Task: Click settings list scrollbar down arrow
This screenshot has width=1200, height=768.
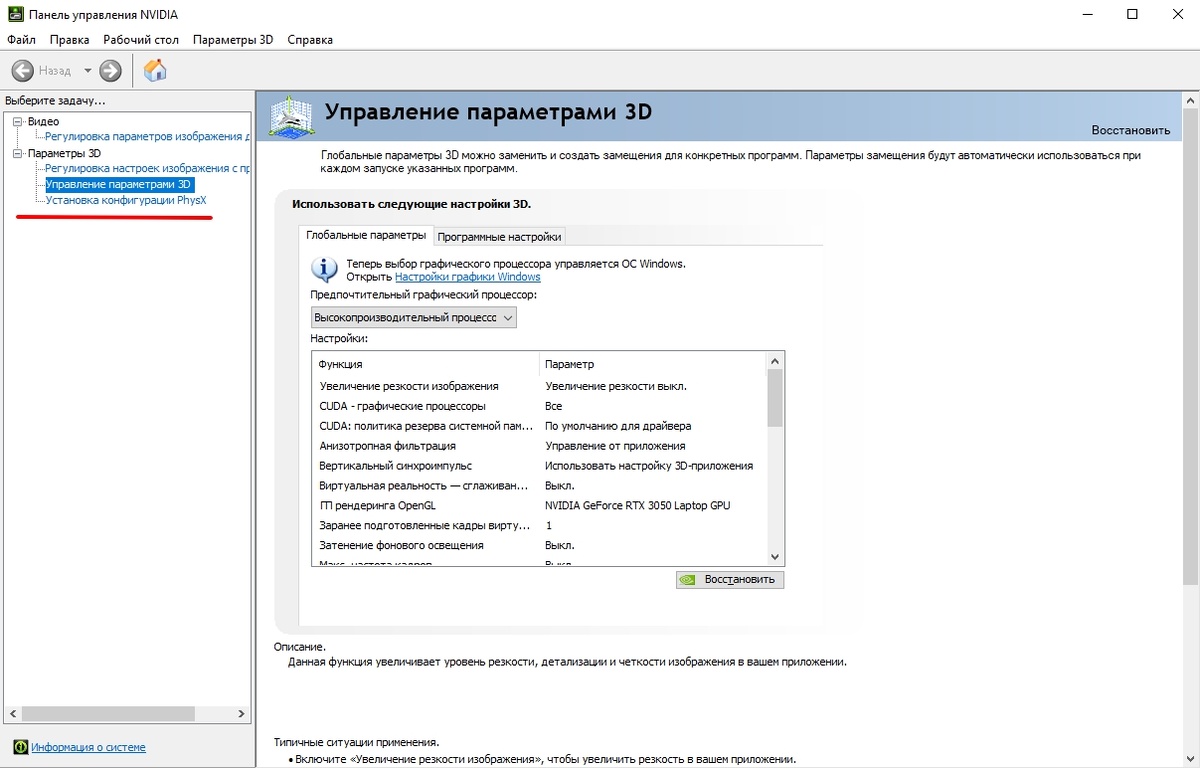Action: [775, 556]
